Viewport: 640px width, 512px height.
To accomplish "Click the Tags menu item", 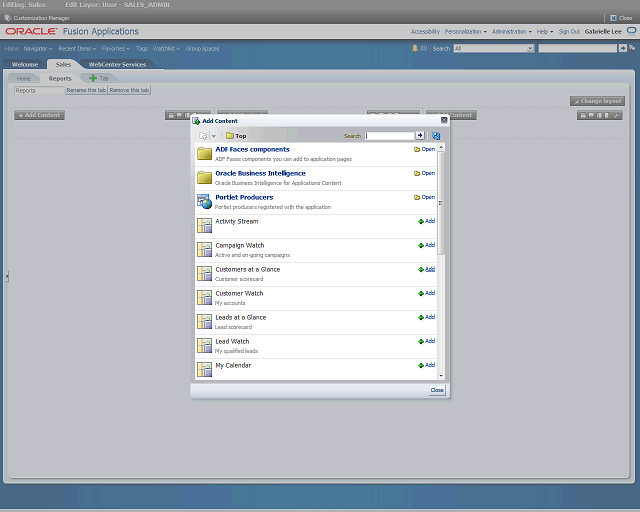I will click(142, 49).
